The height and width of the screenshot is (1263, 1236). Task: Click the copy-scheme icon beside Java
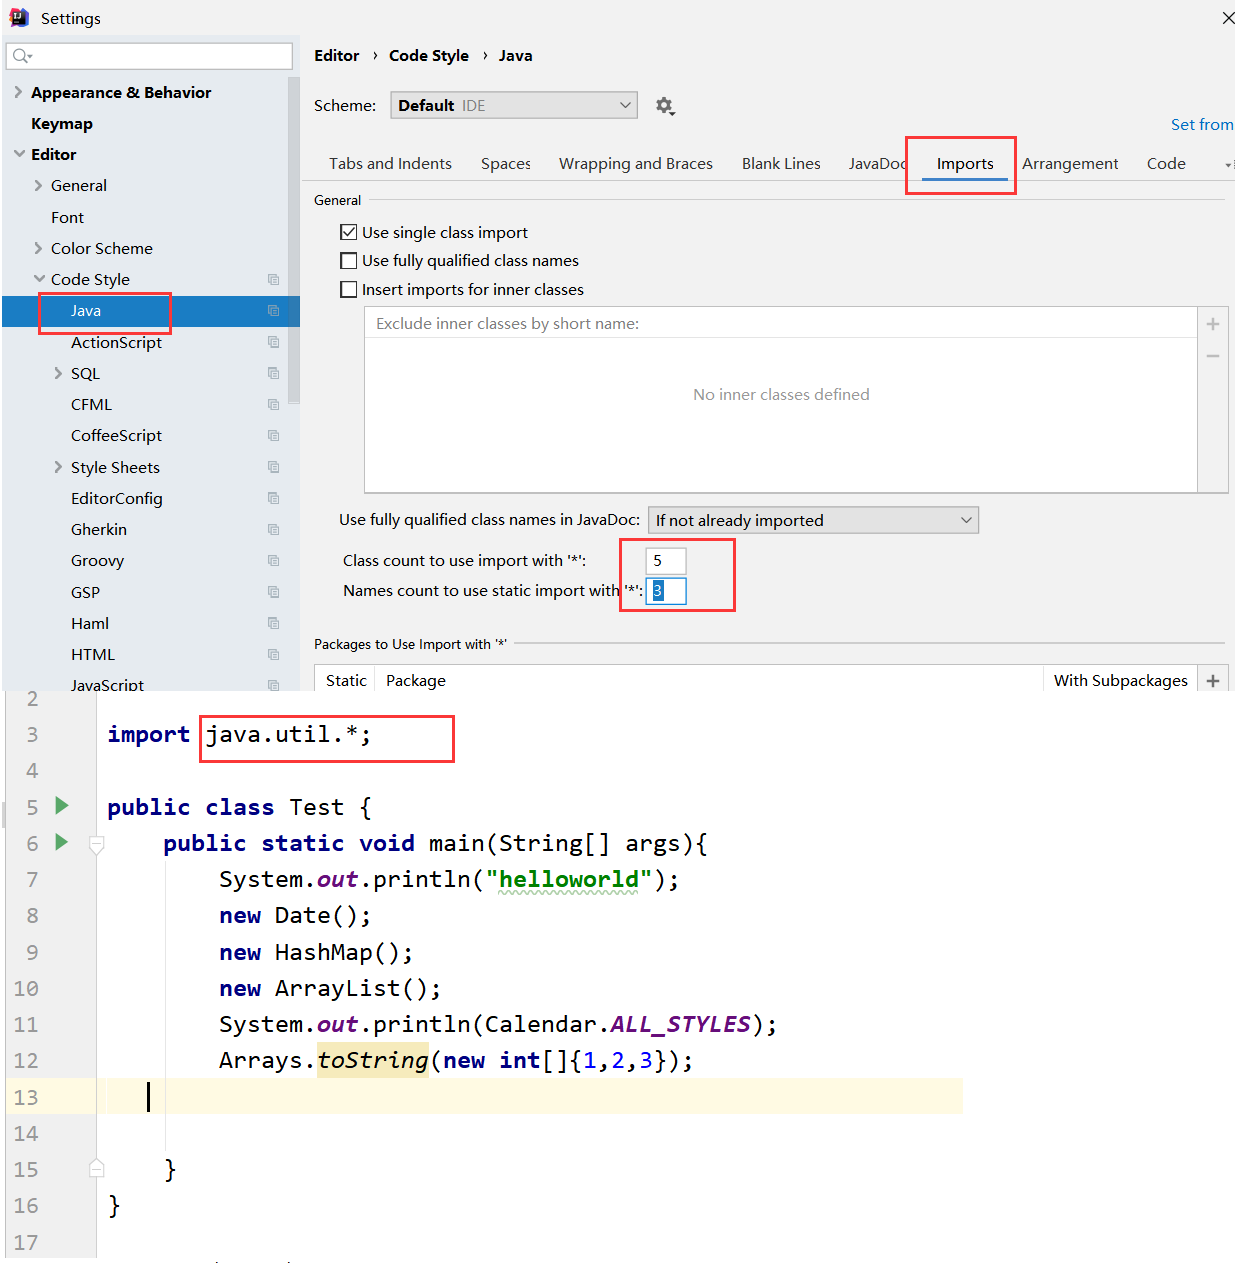pyautogui.click(x=273, y=311)
